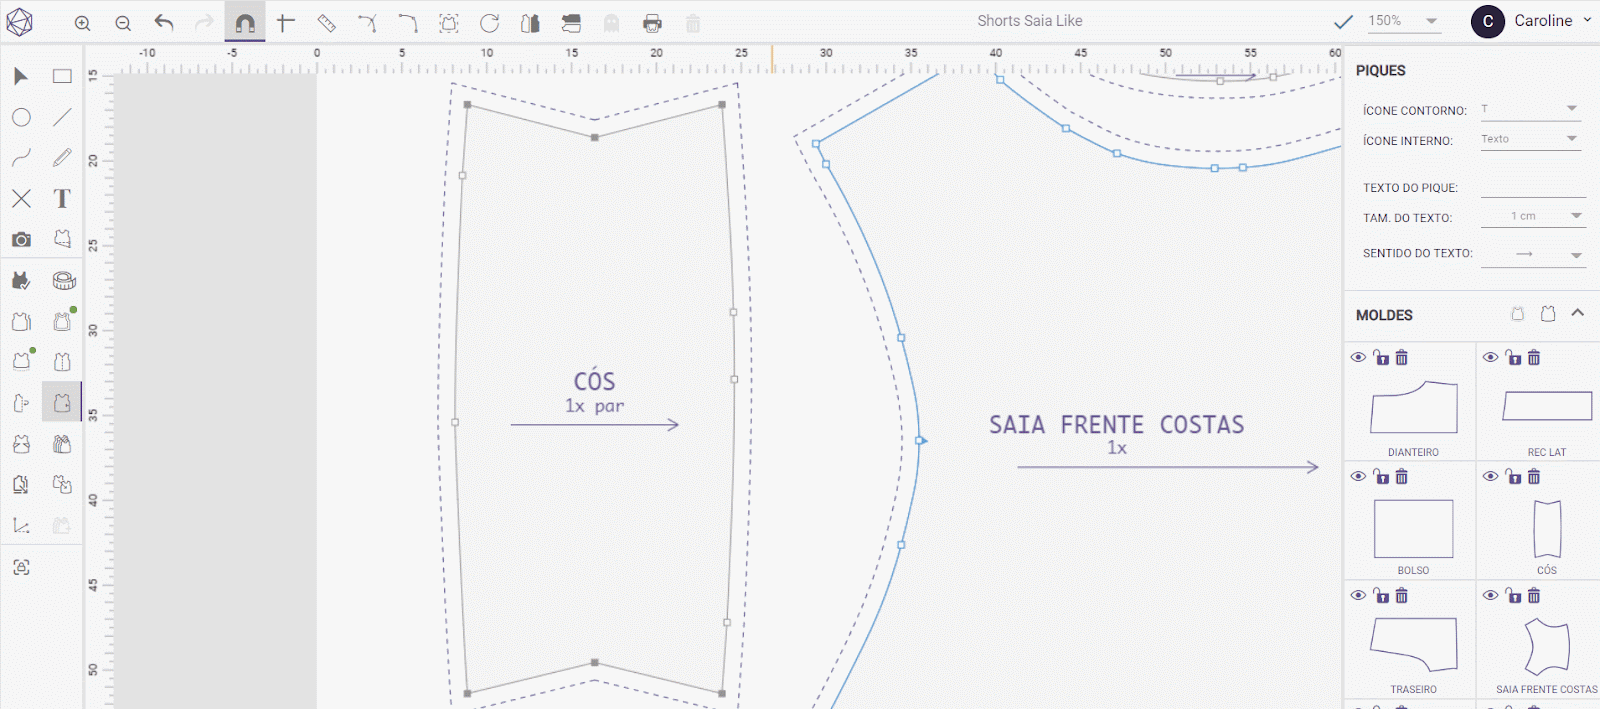The width and height of the screenshot is (1600, 709).
Task: Open SENTIDO DO TEXTO direction dropdown
Action: click(1532, 255)
